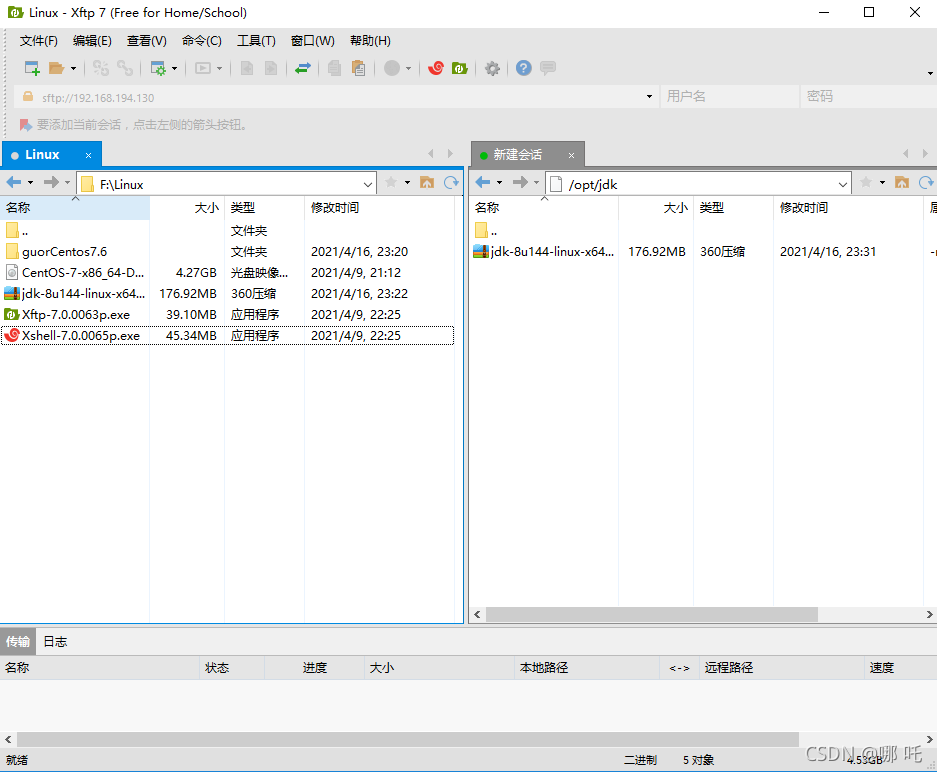Open the 日志 log tab
937x772 pixels.
[x=55, y=641]
